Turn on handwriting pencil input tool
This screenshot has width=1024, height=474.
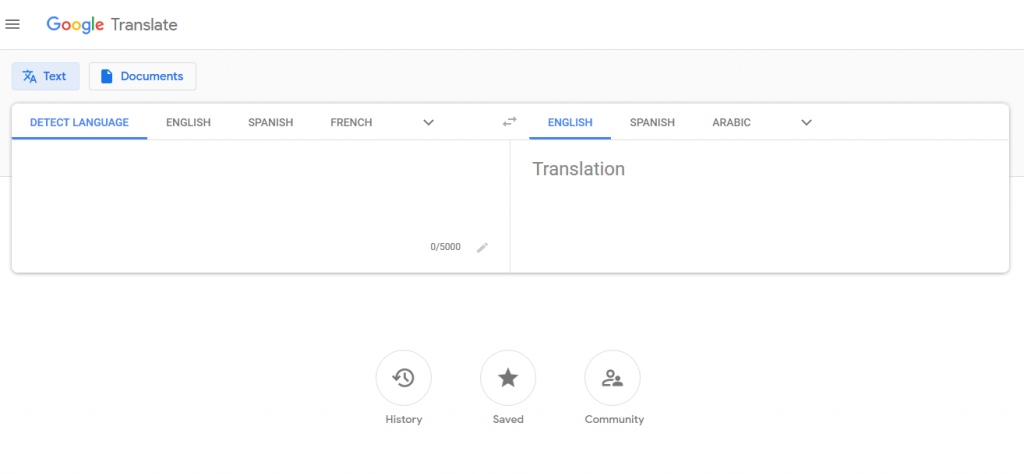click(x=483, y=247)
